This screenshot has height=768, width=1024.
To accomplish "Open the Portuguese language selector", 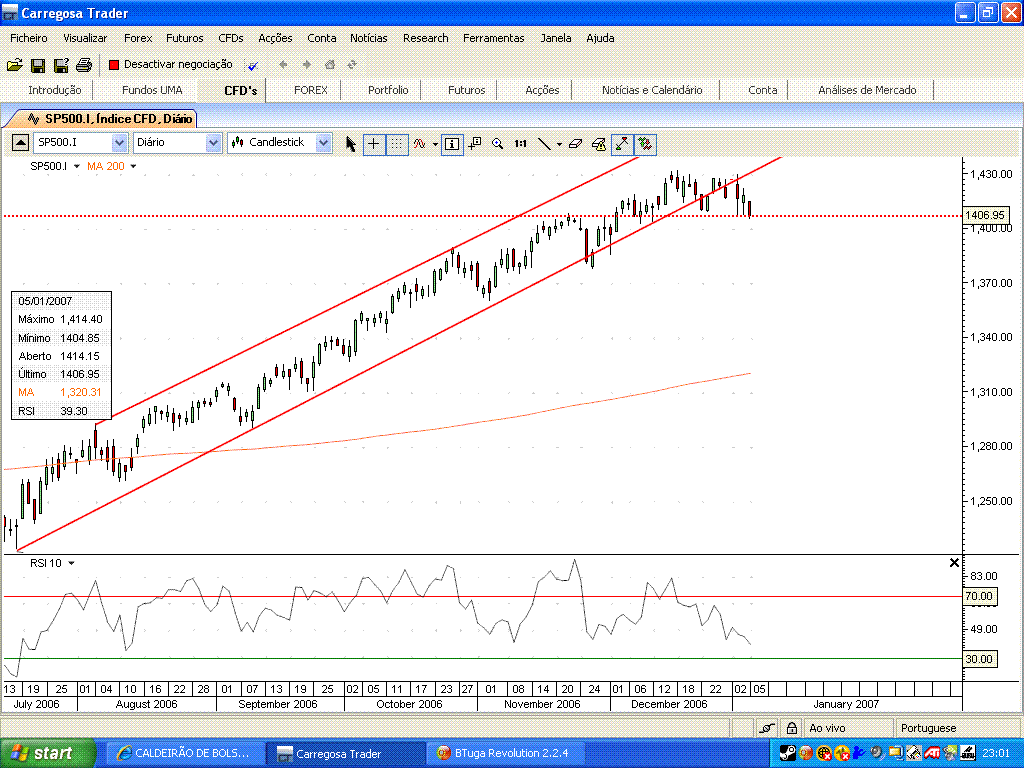I will point(931,728).
